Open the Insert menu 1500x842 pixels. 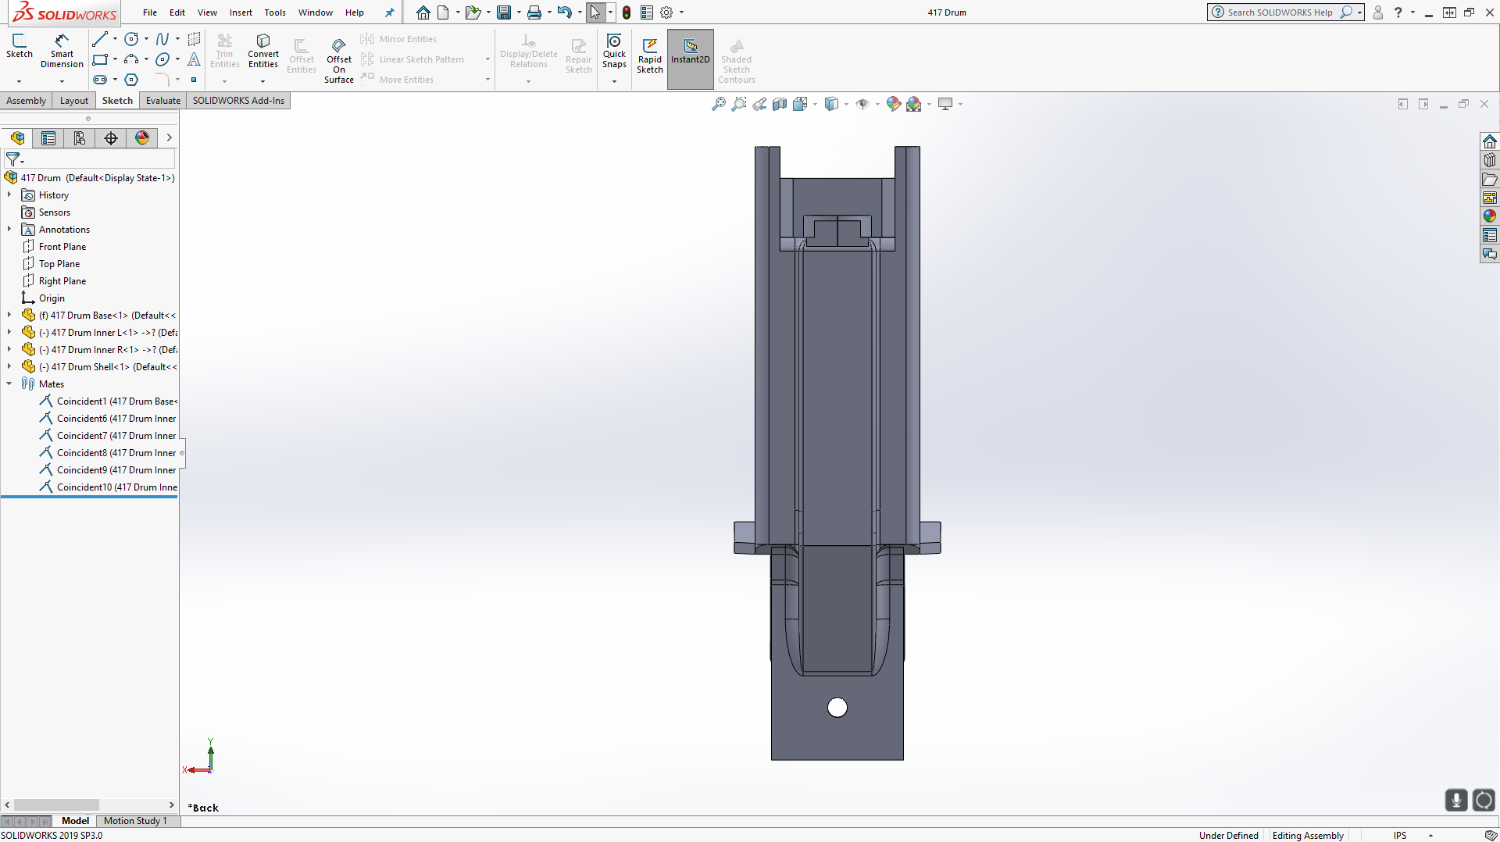point(240,13)
